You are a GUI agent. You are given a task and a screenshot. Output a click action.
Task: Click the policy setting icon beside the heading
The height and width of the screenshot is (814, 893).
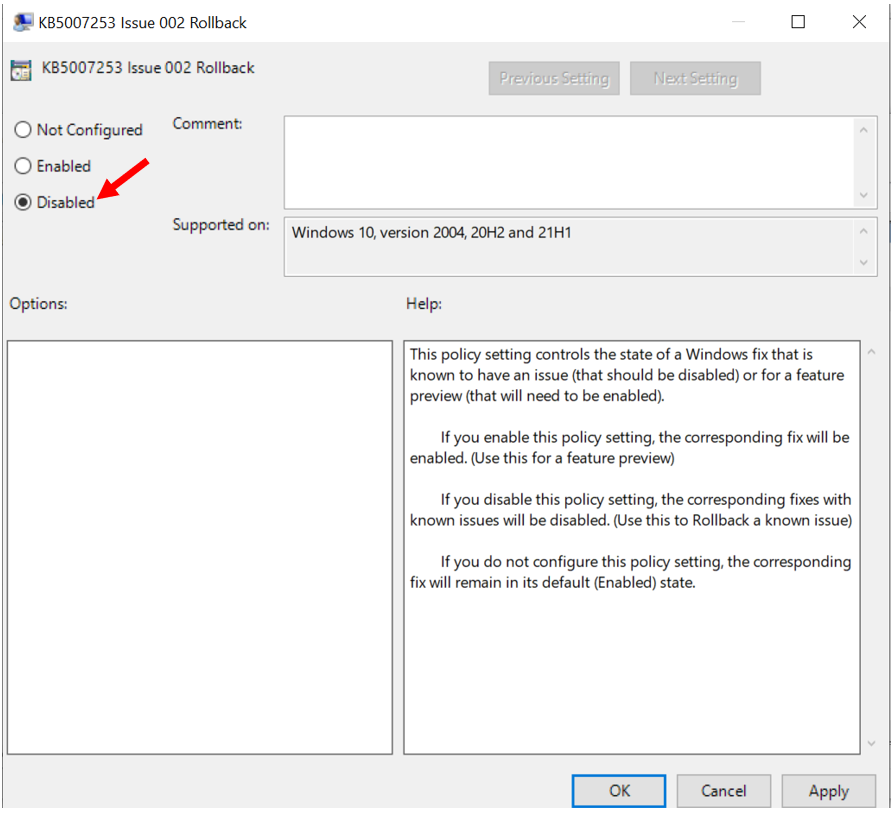coord(21,70)
